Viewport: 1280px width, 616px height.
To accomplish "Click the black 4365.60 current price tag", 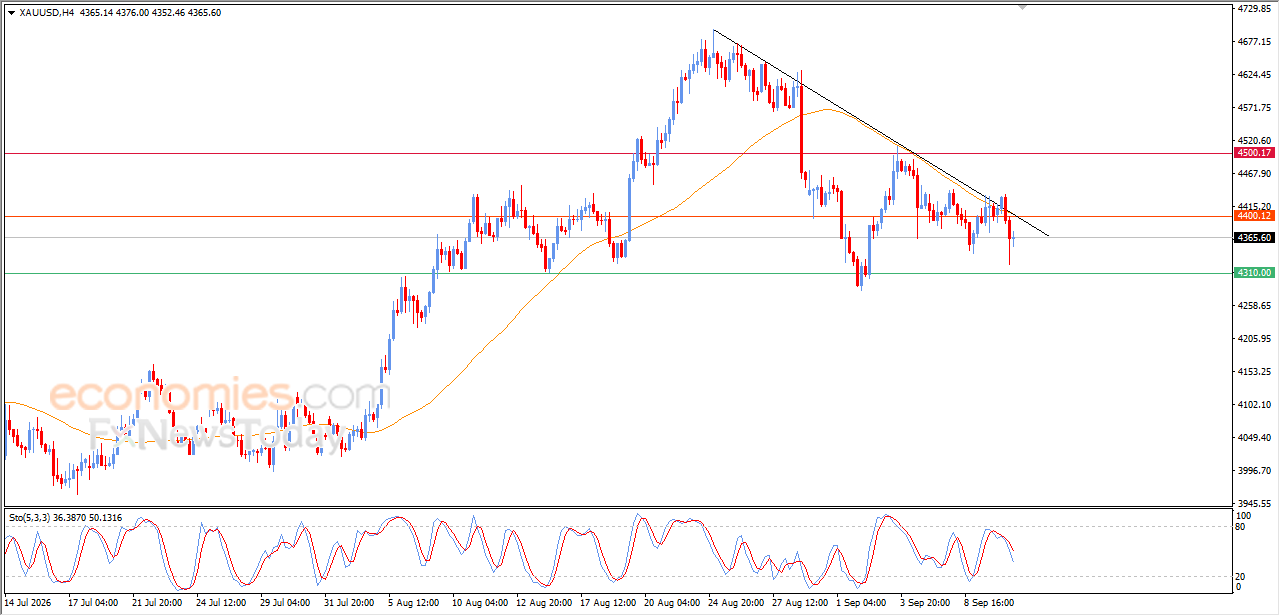I will pos(1253,238).
